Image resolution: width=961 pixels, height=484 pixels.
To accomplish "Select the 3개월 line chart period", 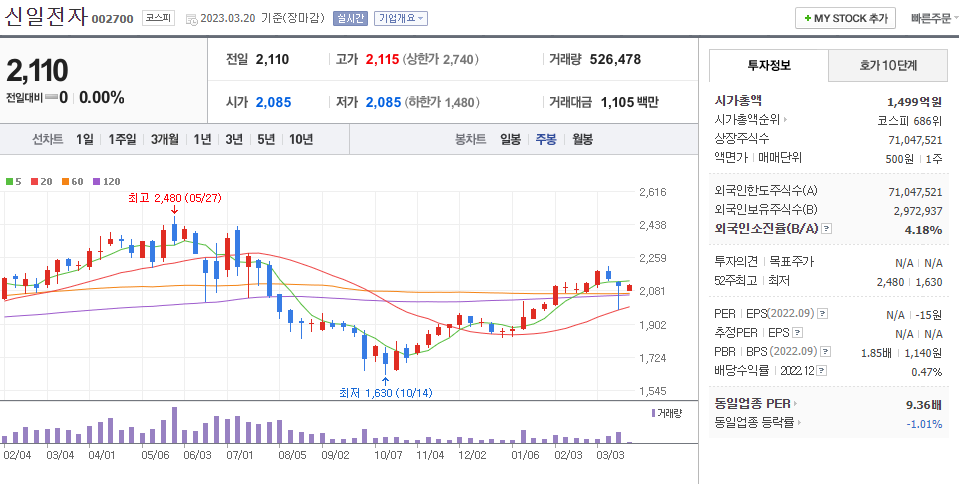I will (165, 139).
